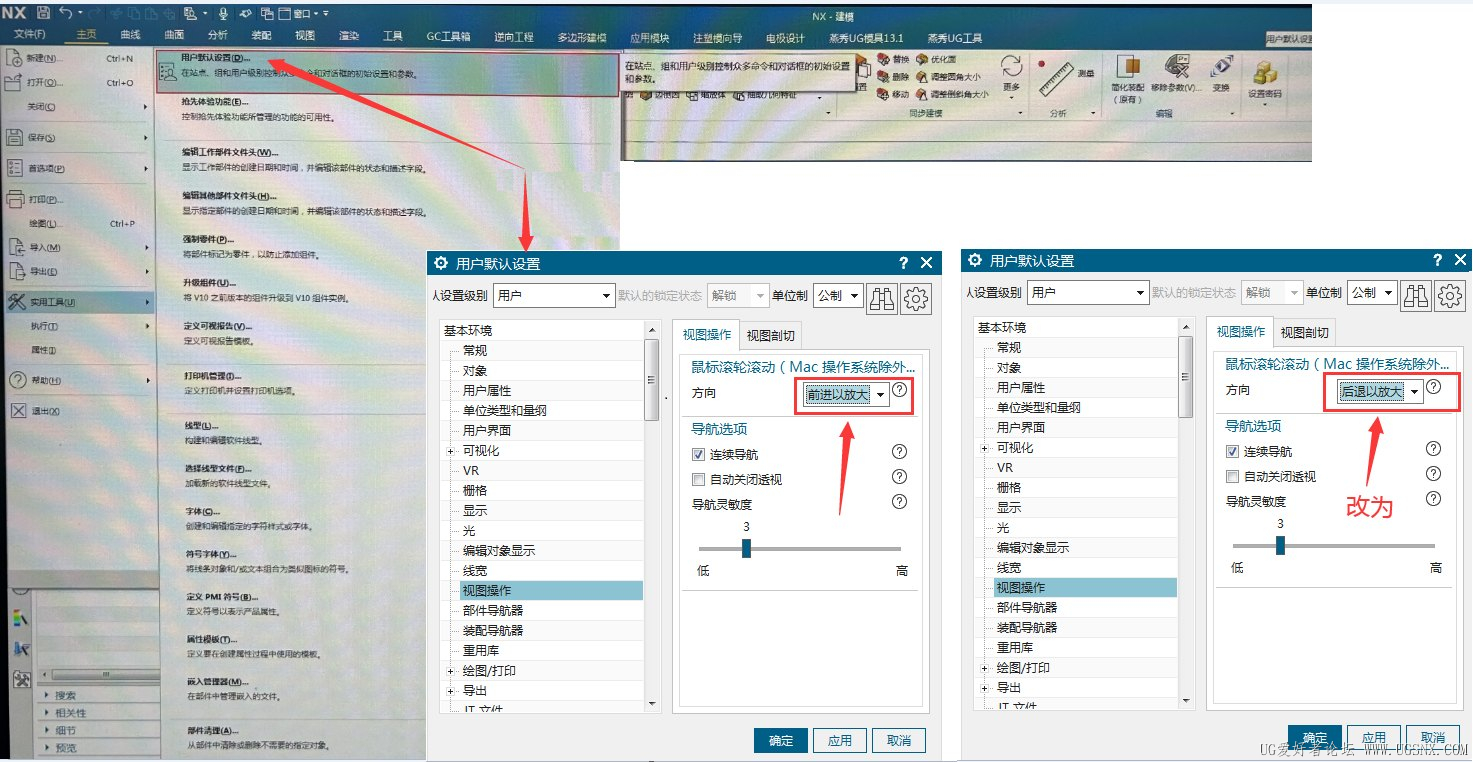
Task: Expand 绘图/打印 tree node in middle dialog
Action: 451,671
